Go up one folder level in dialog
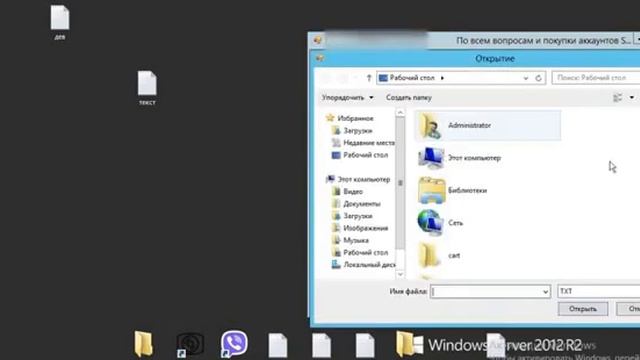 click(369, 78)
